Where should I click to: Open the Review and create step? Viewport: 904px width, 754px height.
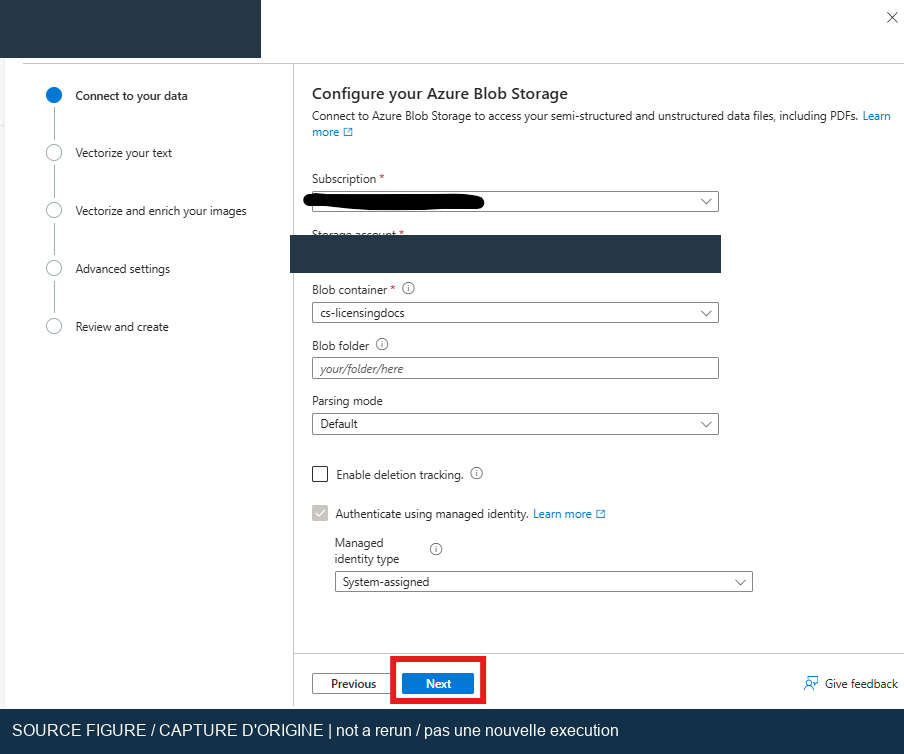coord(122,327)
